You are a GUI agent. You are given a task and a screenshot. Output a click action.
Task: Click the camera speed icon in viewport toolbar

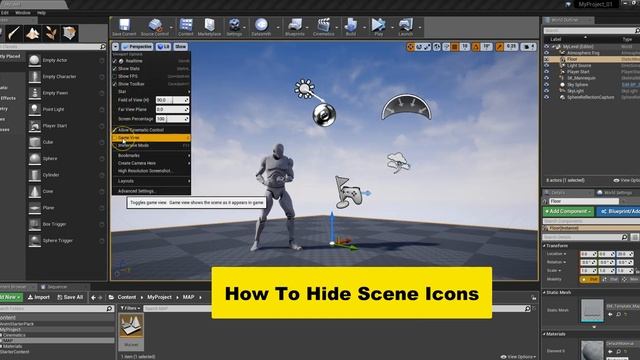(527, 47)
